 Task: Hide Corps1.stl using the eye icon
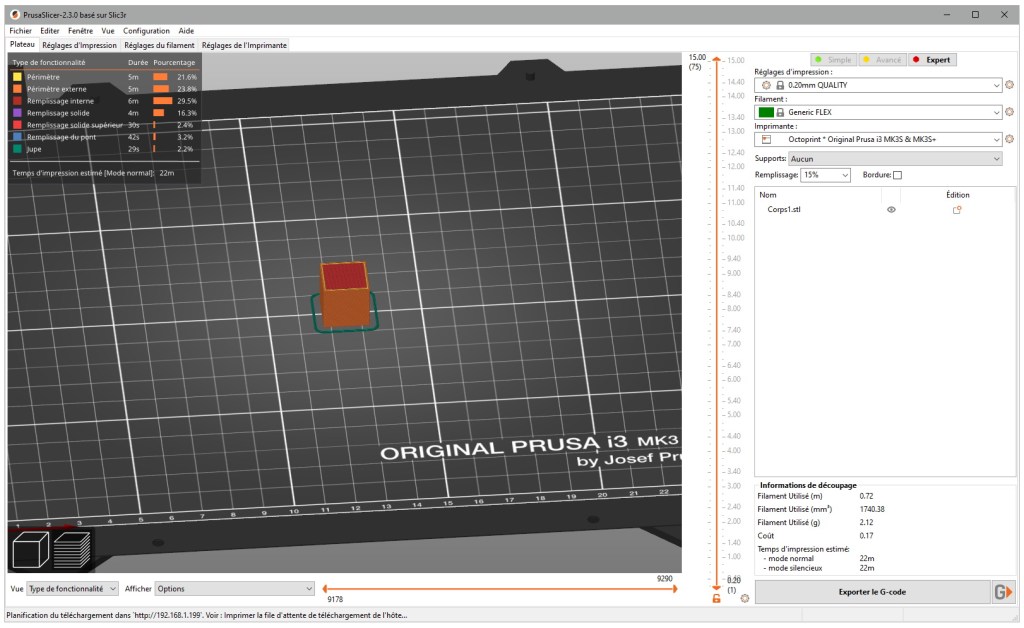891,210
